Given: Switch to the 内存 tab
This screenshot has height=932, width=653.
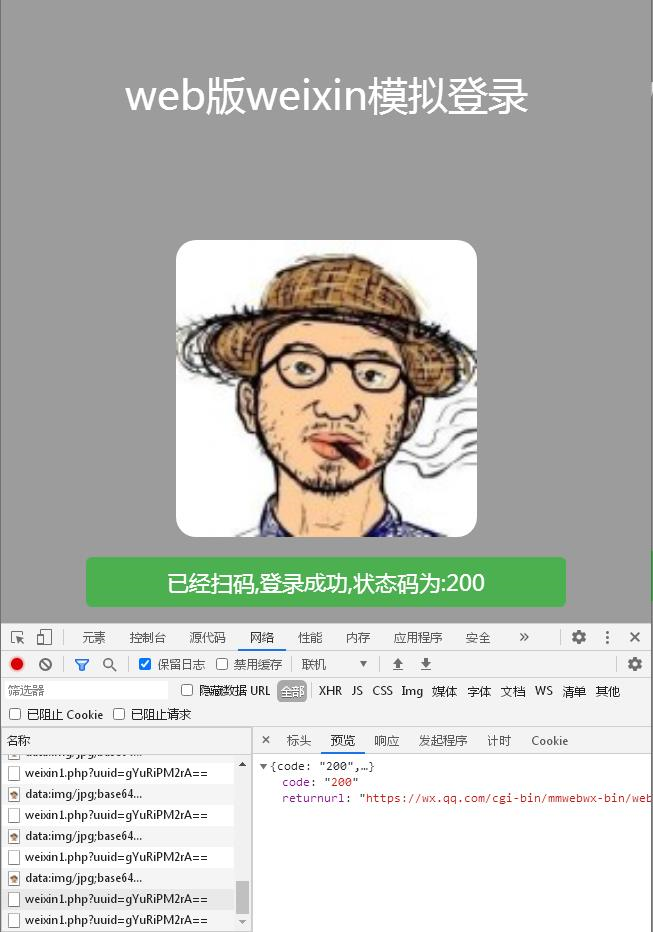Looking at the screenshot, I should pyautogui.click(x=358, y=638).
